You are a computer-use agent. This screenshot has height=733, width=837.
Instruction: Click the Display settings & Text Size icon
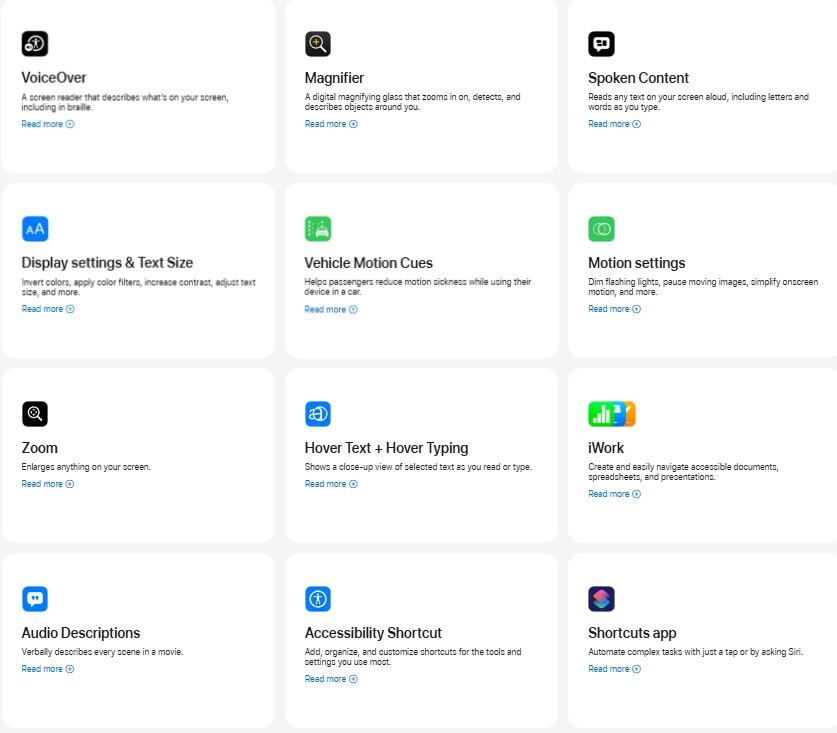[x=35, y=229]
